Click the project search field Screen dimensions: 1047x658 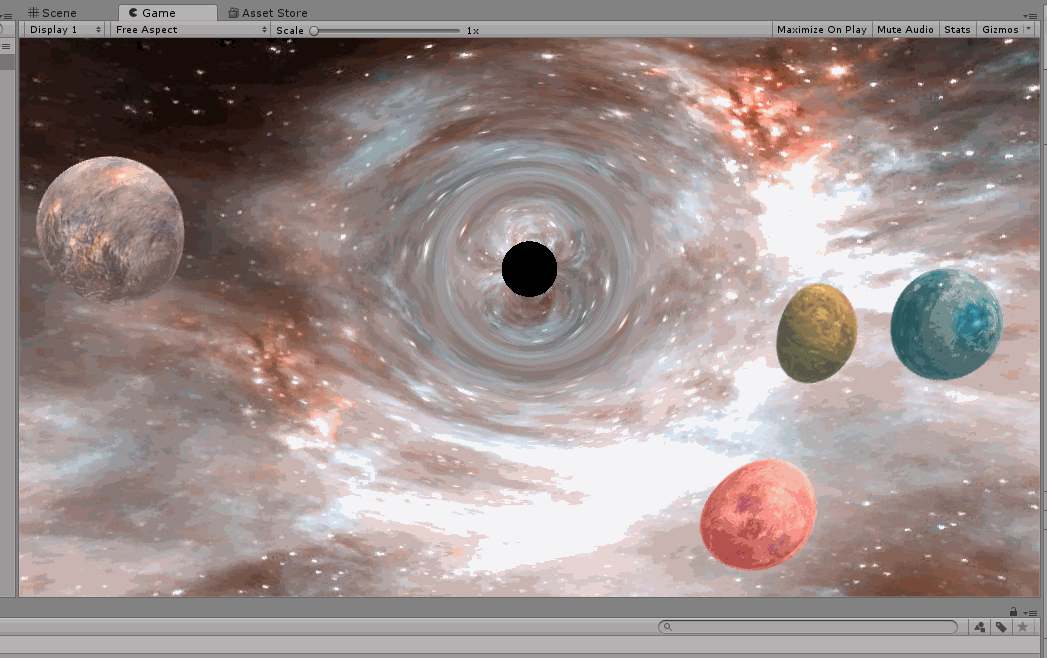tap(808, 627)
